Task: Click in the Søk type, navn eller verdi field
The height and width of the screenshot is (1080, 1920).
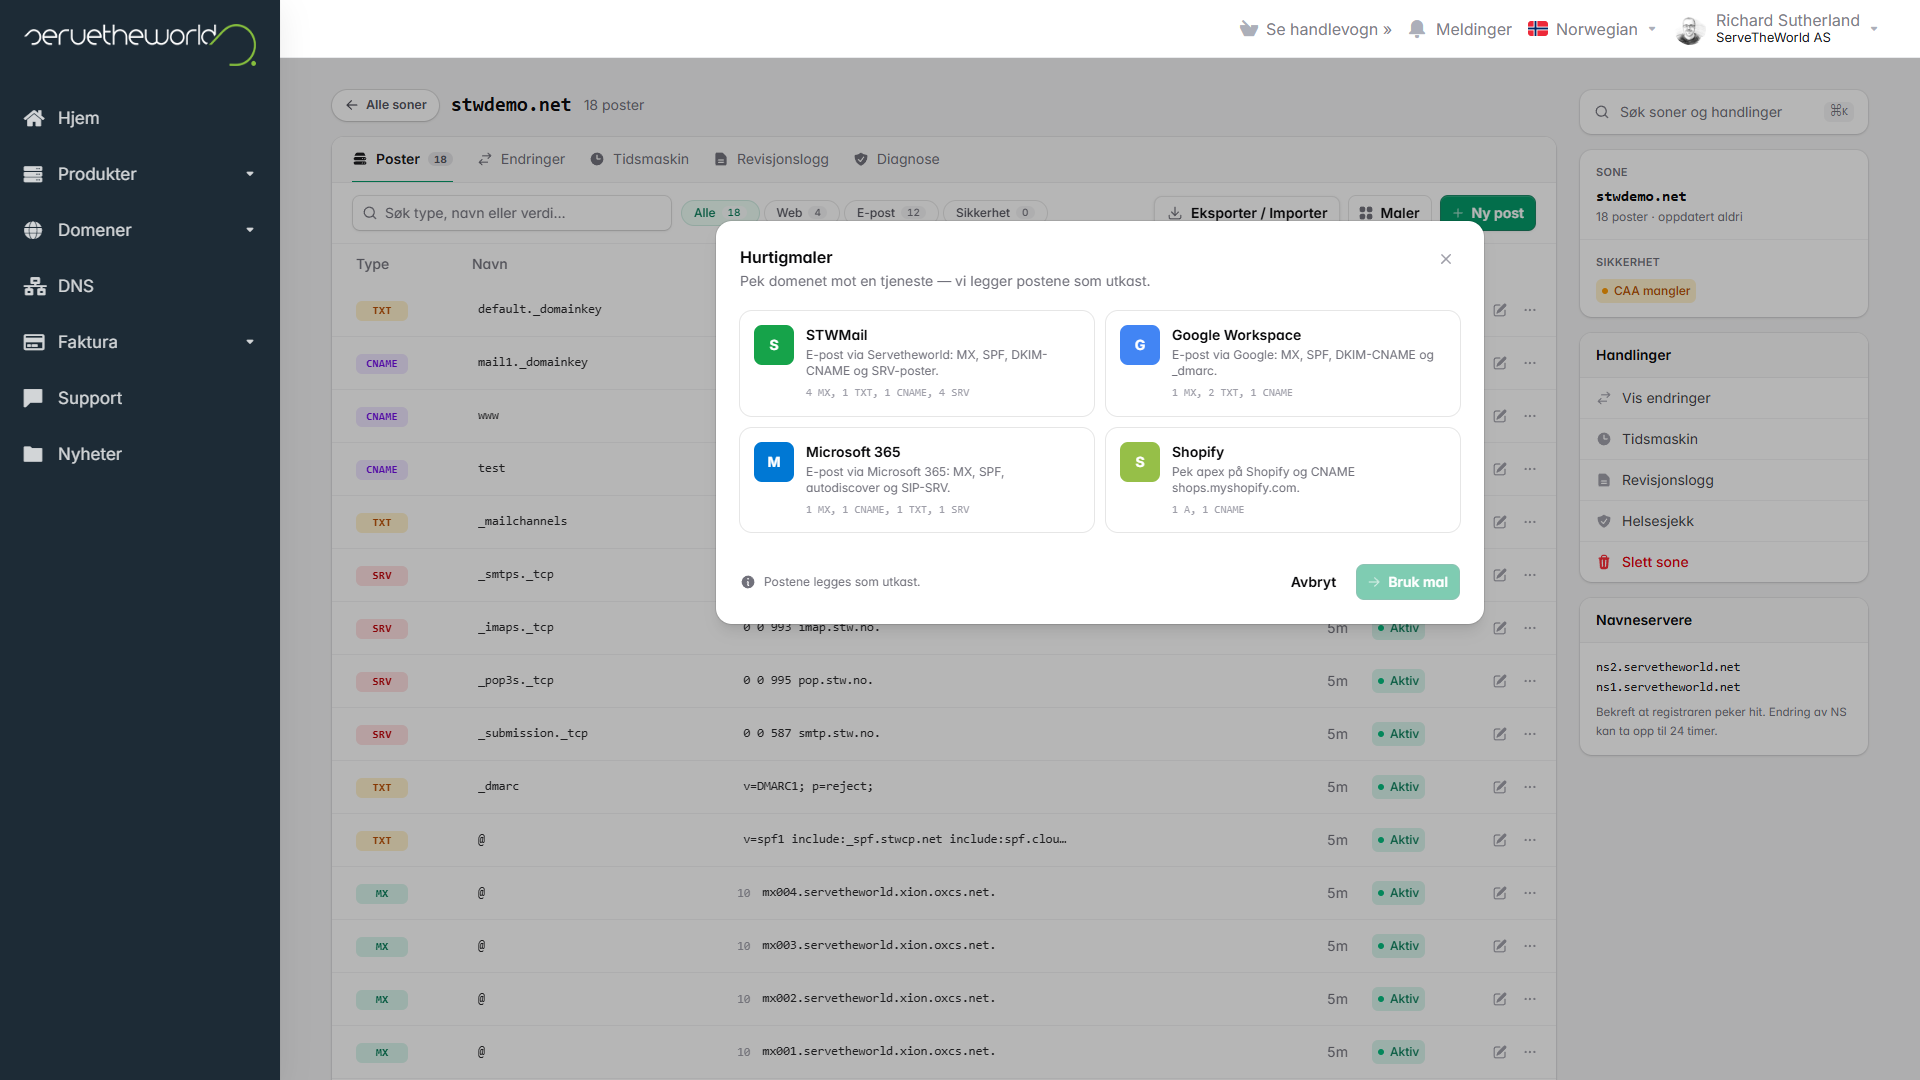Action: (511, 213)
